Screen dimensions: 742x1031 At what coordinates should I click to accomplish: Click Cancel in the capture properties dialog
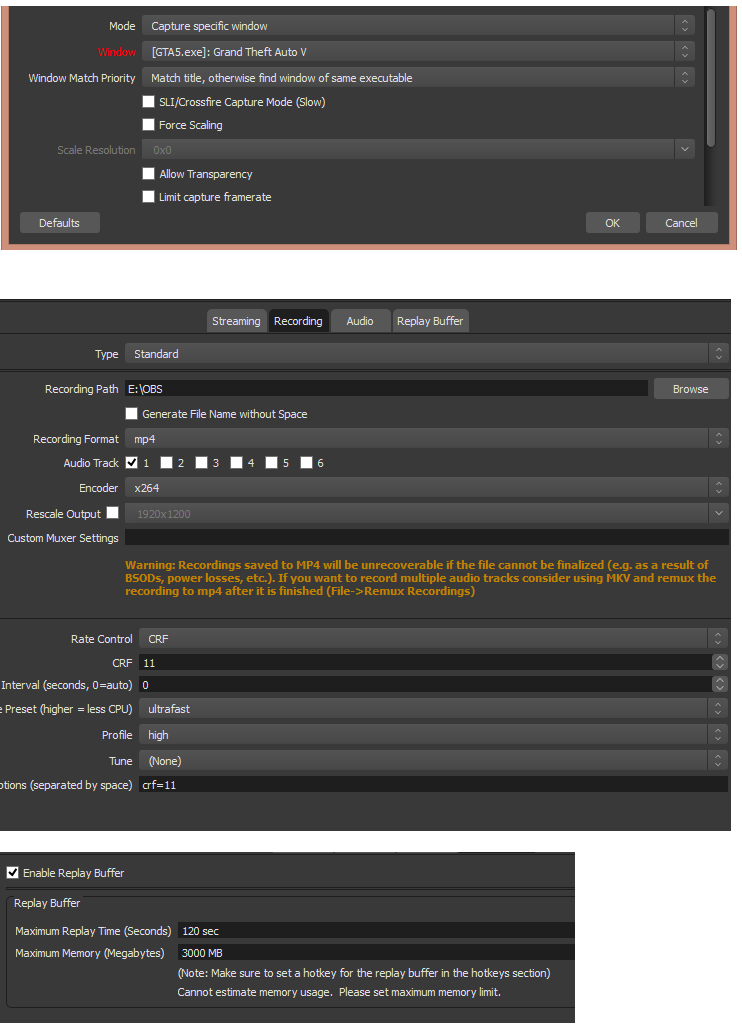pyautogui.click(x=681, y=223)
